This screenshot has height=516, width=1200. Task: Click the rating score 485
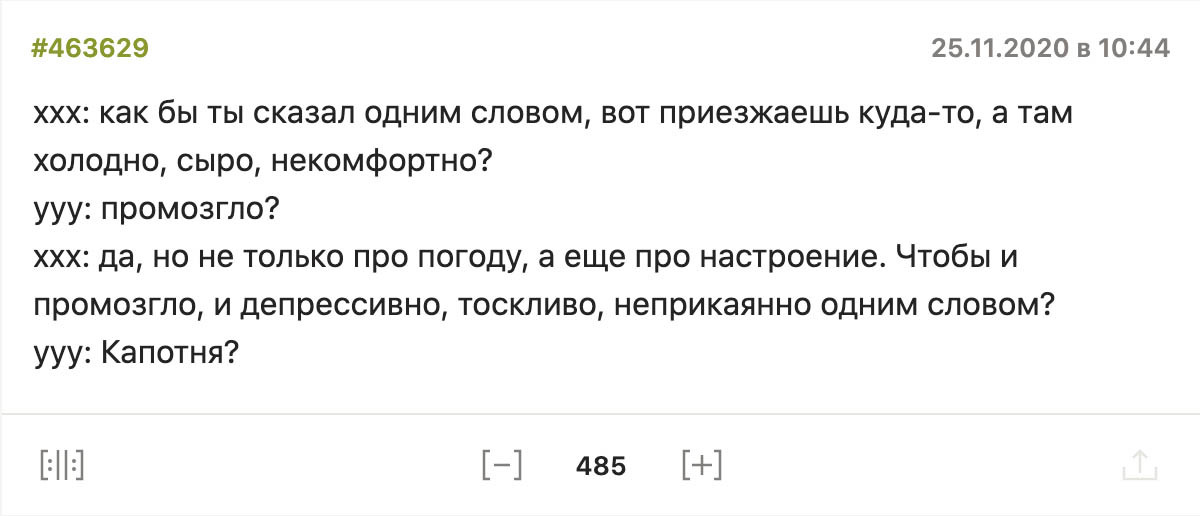[601, 466]
